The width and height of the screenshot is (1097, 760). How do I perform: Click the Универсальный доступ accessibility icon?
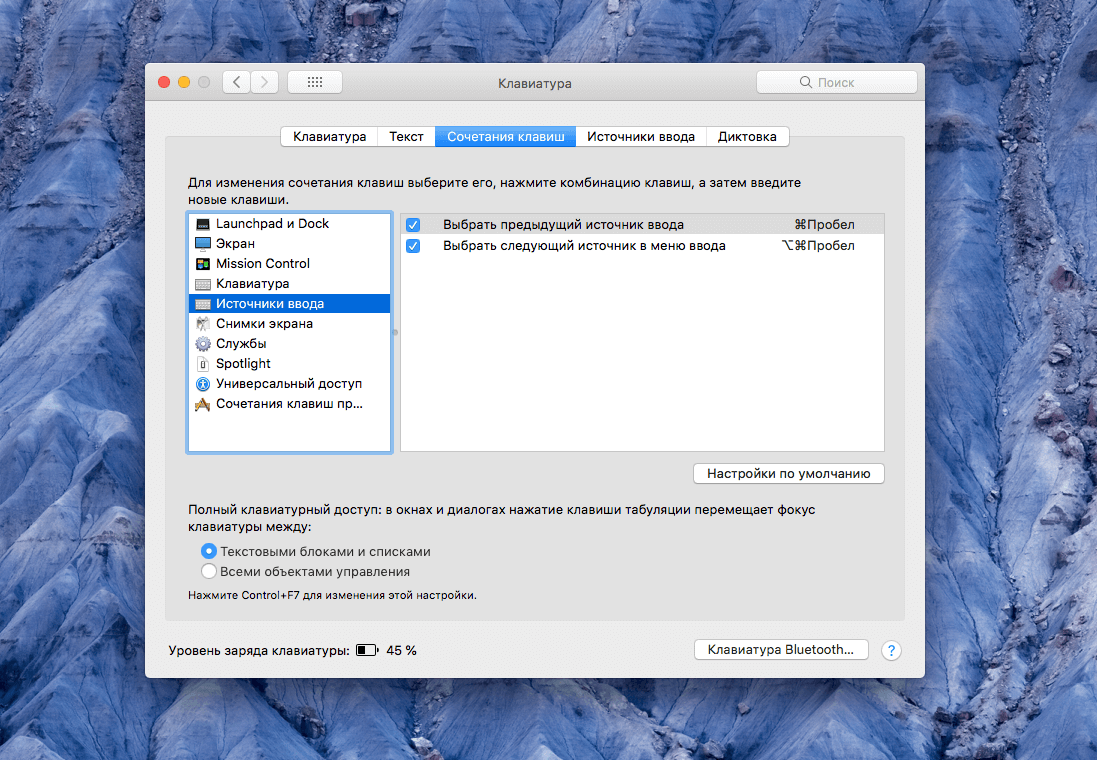(203, 384)
